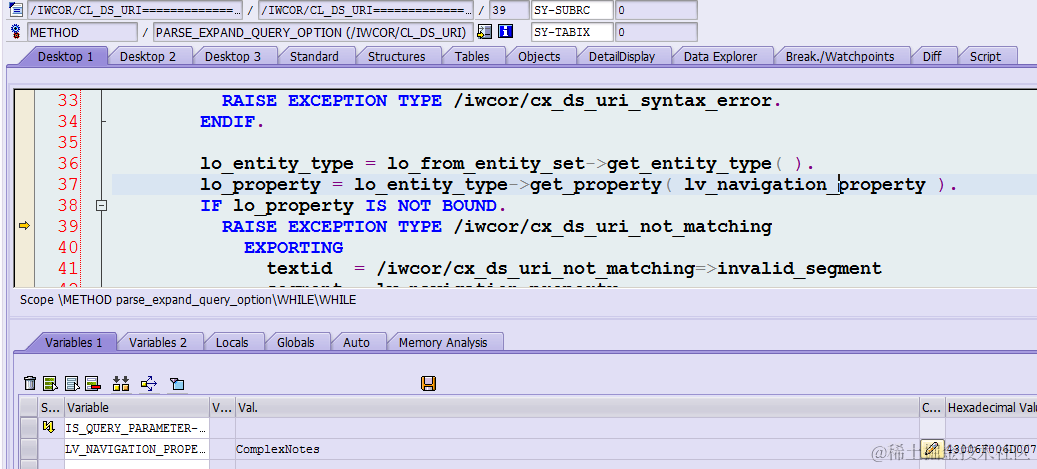
Task: Click the IS_QUERY_PARAMETER variable name cell
Action: pyautogui.click(x=137, y=428)
